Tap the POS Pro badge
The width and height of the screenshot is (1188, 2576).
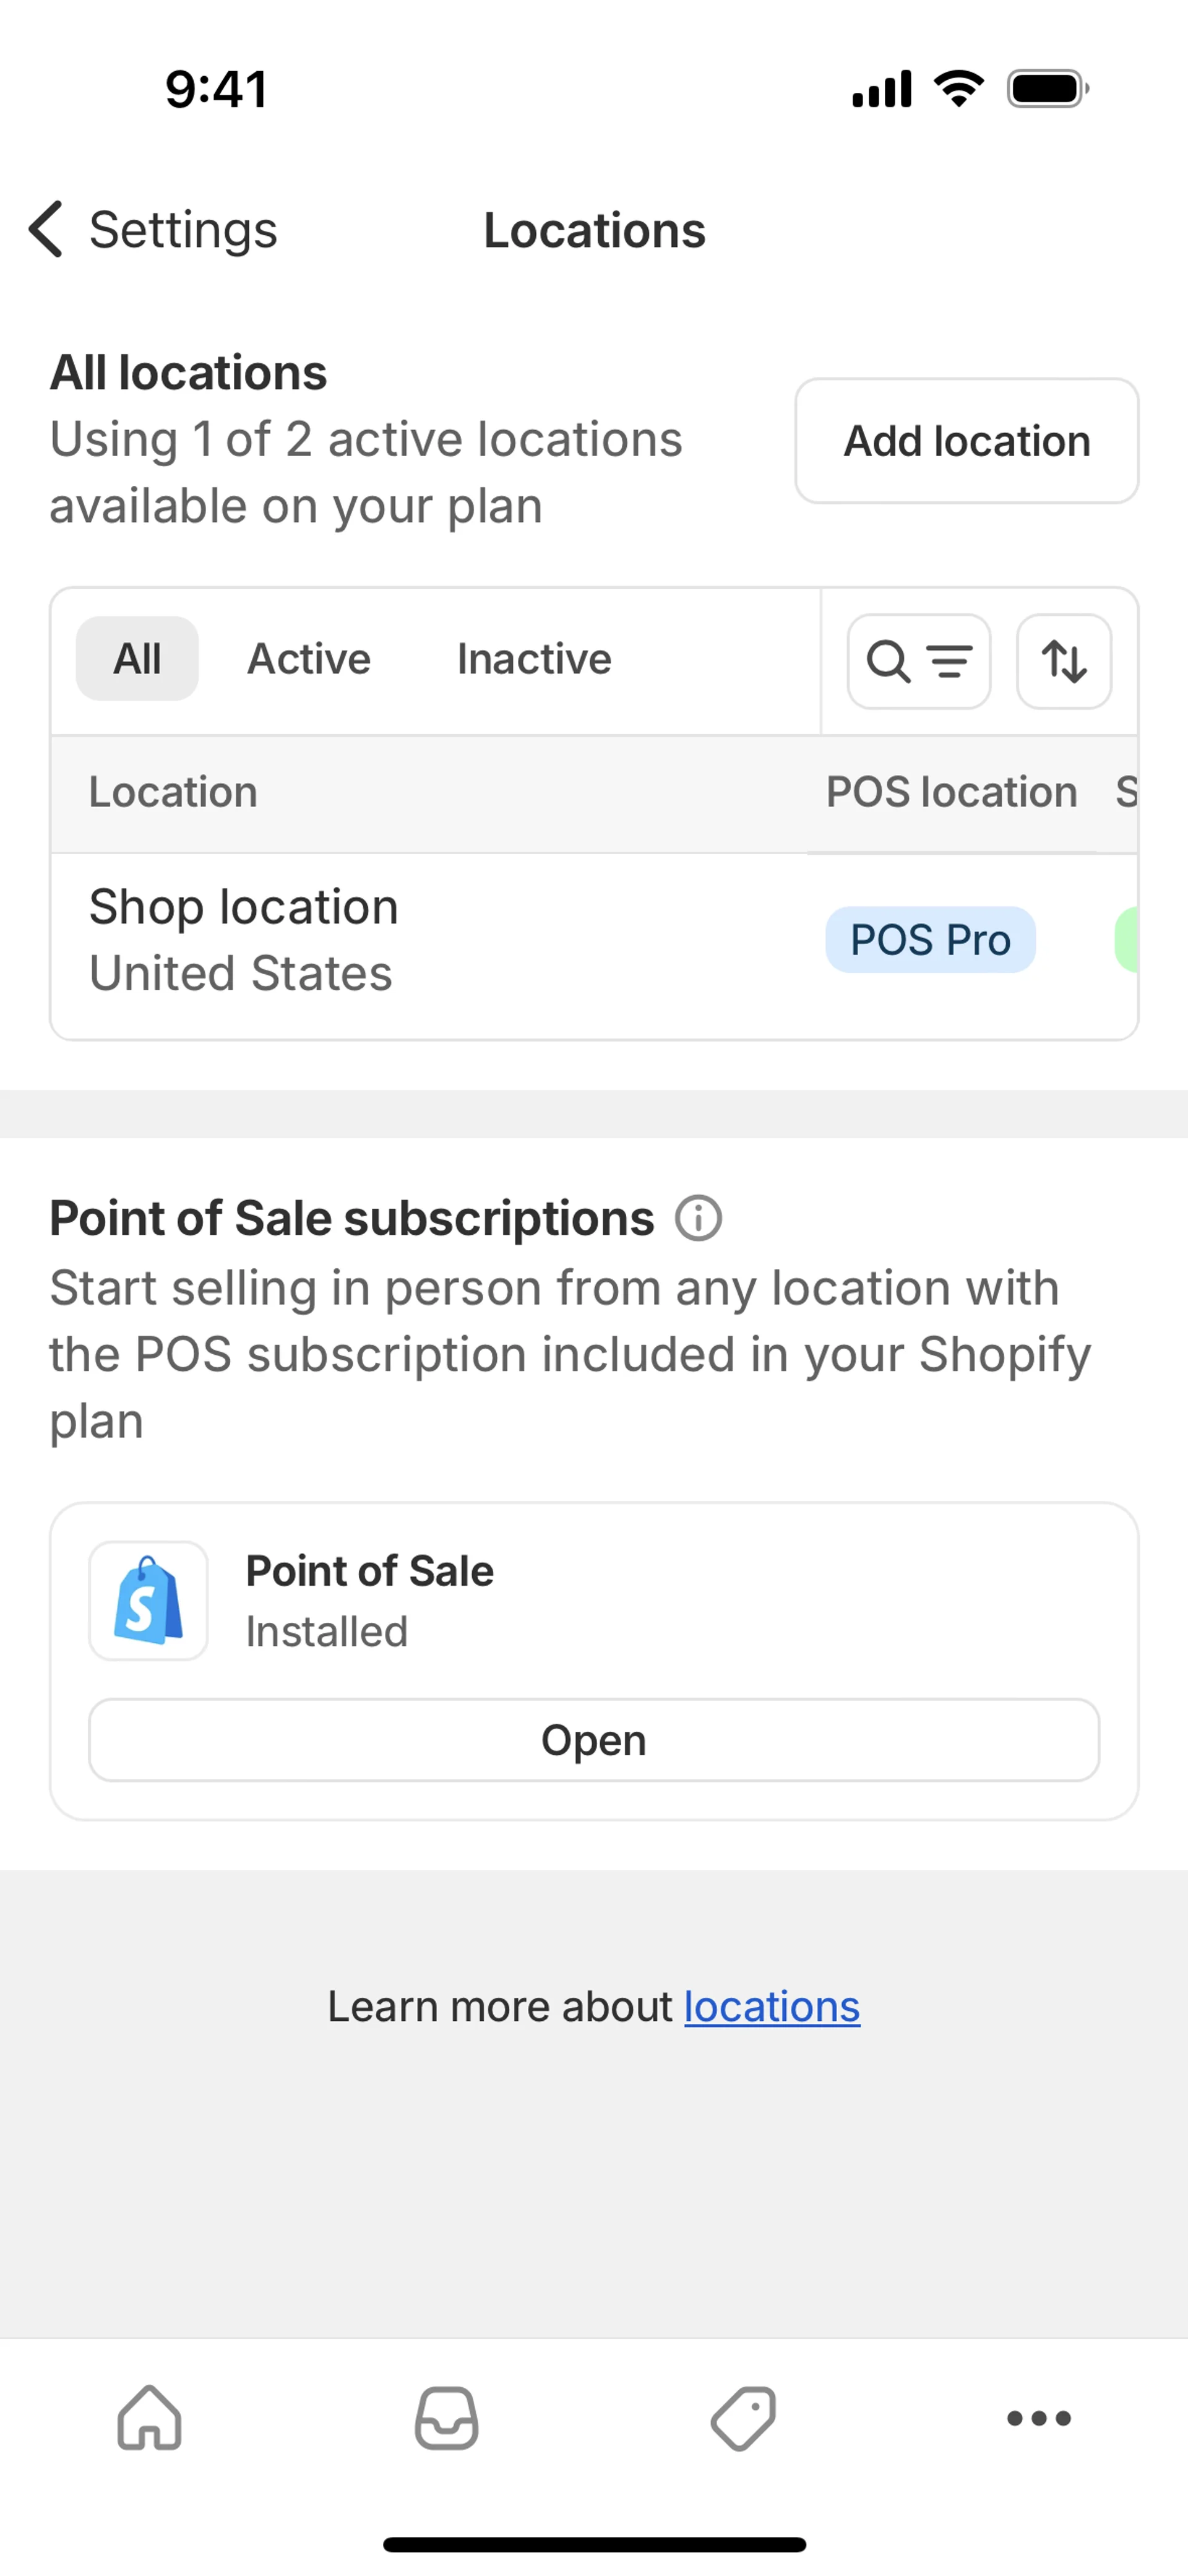pyautogui.click(x=930, y=940)
